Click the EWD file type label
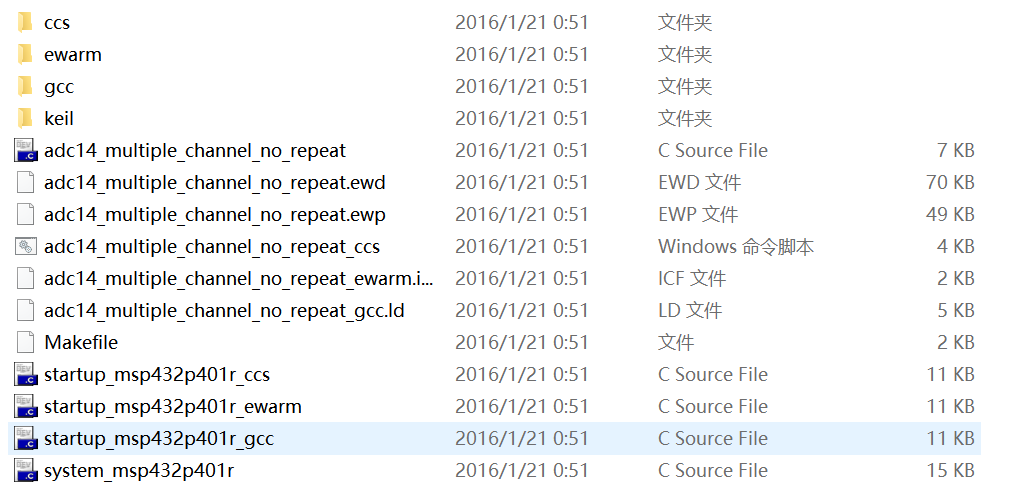 [x=699, y=182]
